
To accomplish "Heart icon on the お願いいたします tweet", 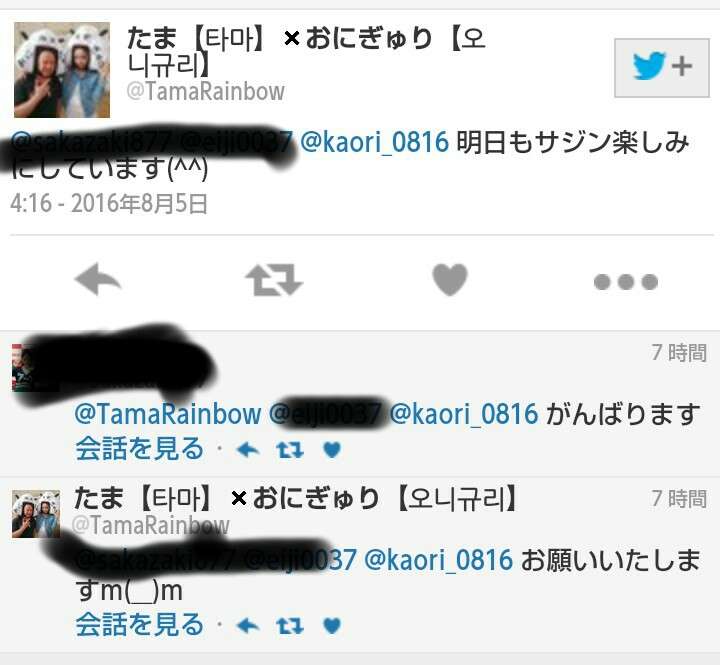I will (332, 626).
